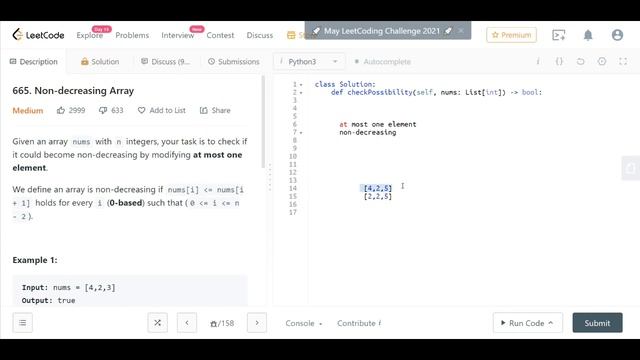Collapse class Solution fold arrow on line 1

(x=301, y=84)
